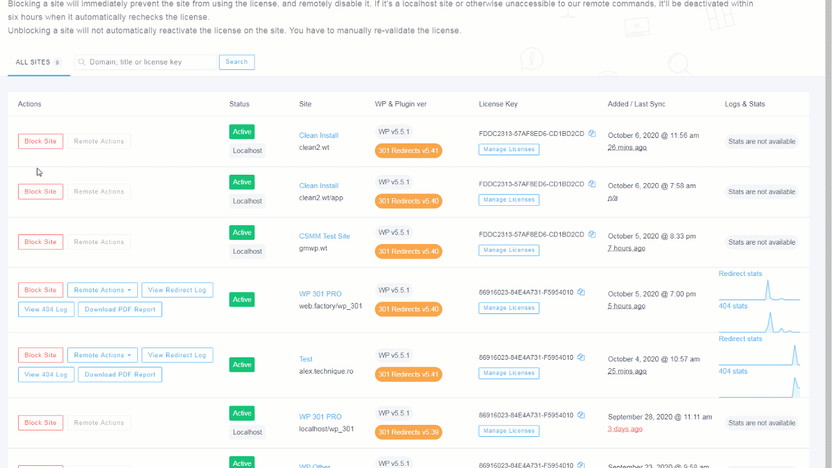This screenshot has height=468, width=832.
Task: Click 301 Redirects v5.41 badge for clean2.wt
Action: click(x=408, y=151)
